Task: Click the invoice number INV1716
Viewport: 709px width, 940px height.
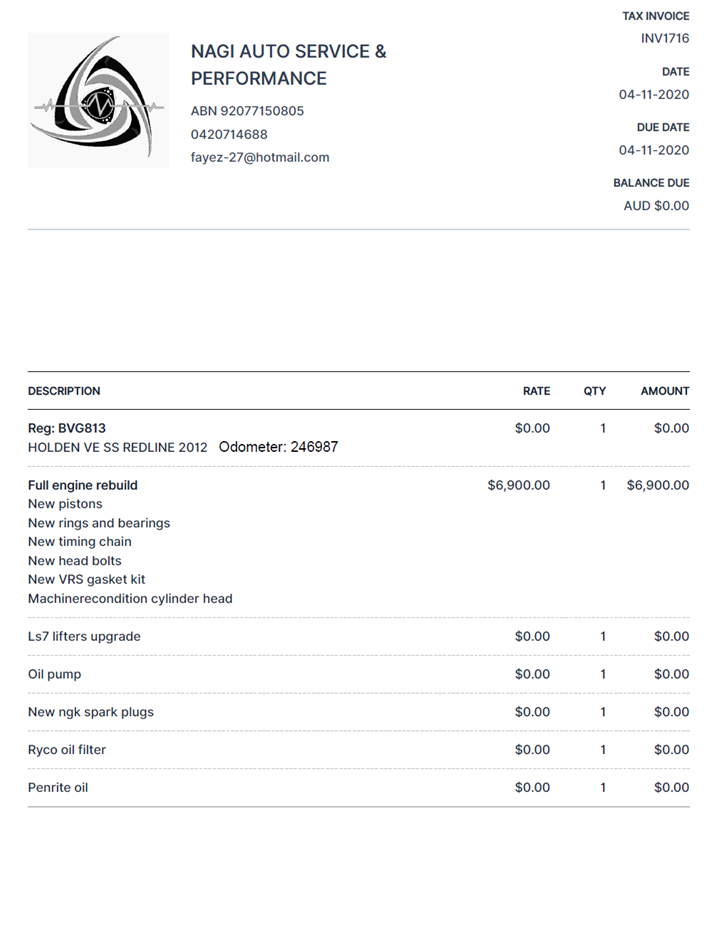Action: (x=665, y=38)
